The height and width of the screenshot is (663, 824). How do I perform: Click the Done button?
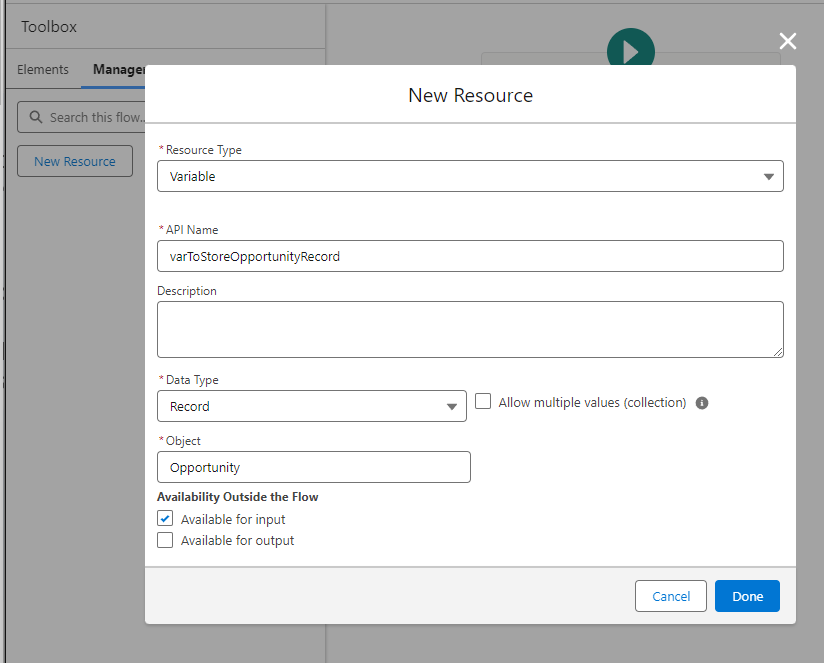pos(747,596)
